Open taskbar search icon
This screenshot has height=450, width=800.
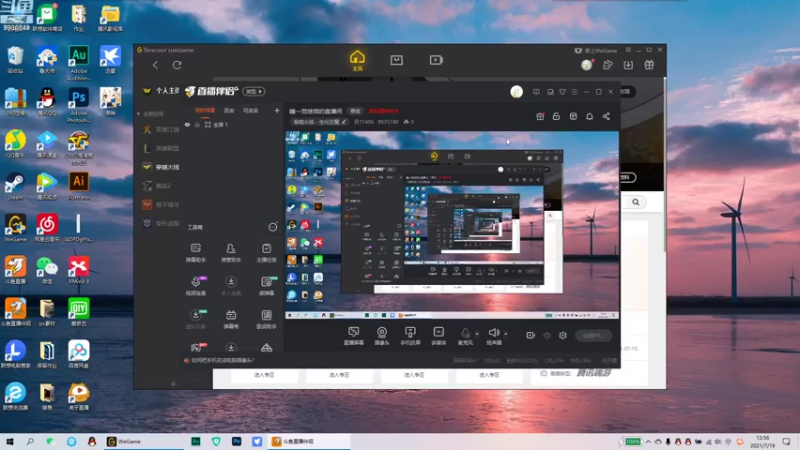(x=30, y=441)
